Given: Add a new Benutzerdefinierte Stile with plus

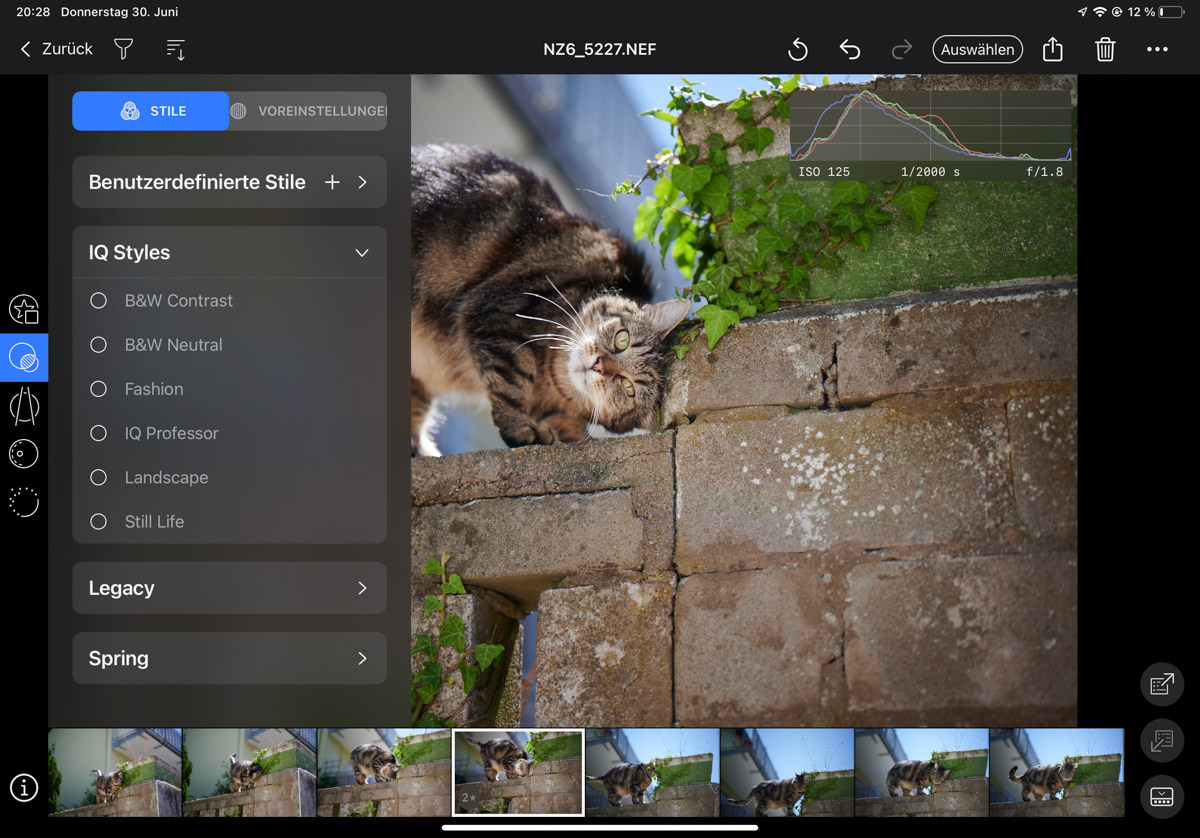Looking at the screenshot, I should [x=332, y=182].
